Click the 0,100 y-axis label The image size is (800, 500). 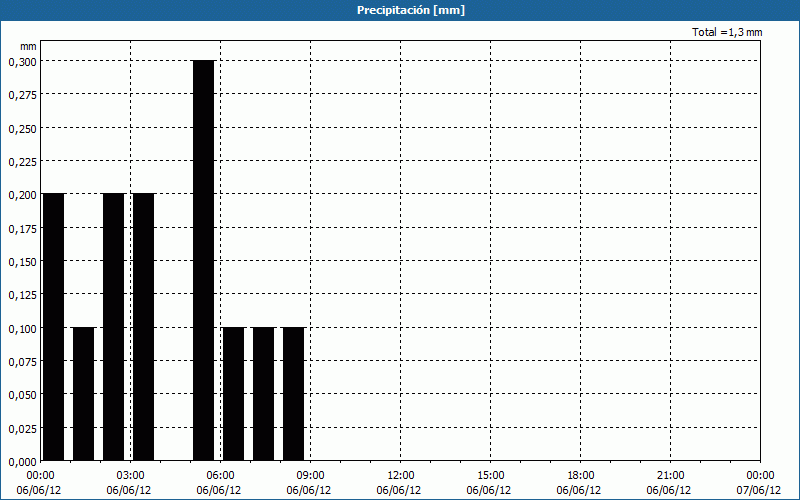[x=22, y=329]
